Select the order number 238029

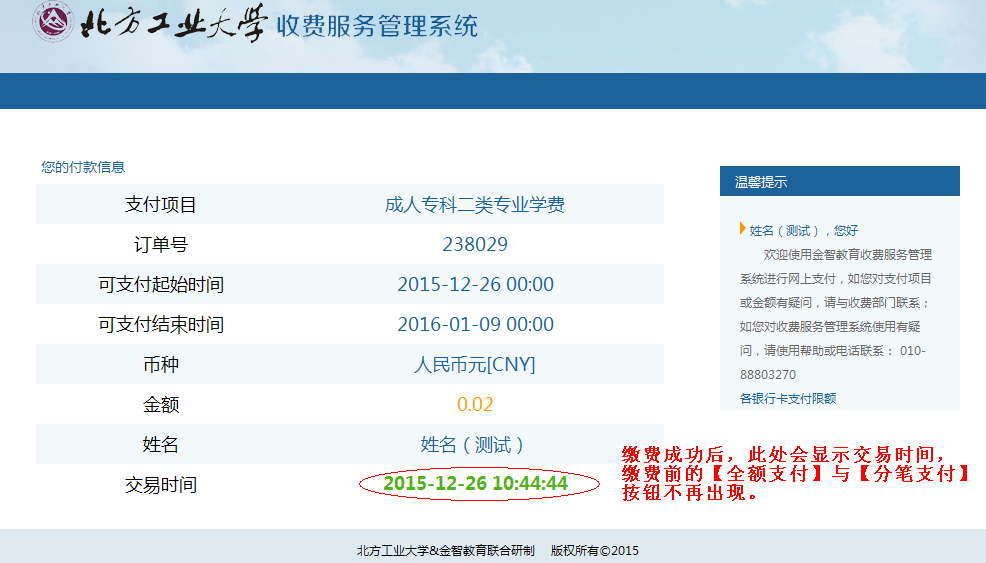[x=475, y=245]
